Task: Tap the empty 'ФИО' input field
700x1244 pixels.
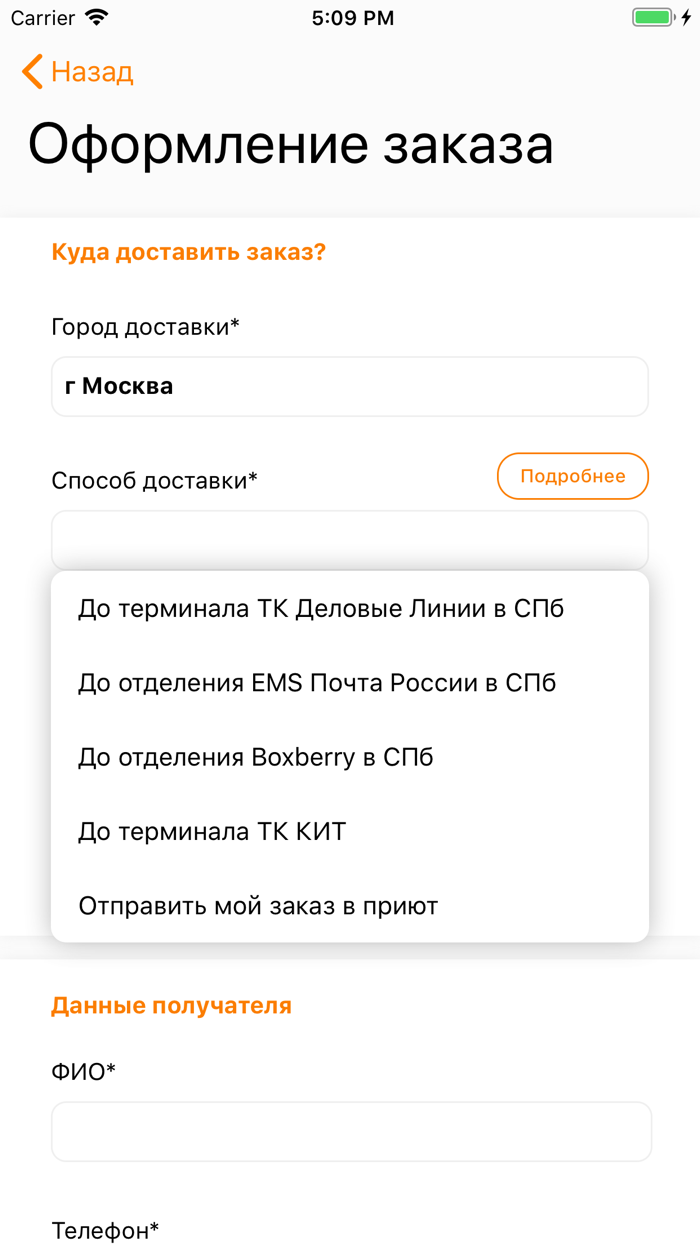Action: pyautogui.click(x=350, y=1131)
